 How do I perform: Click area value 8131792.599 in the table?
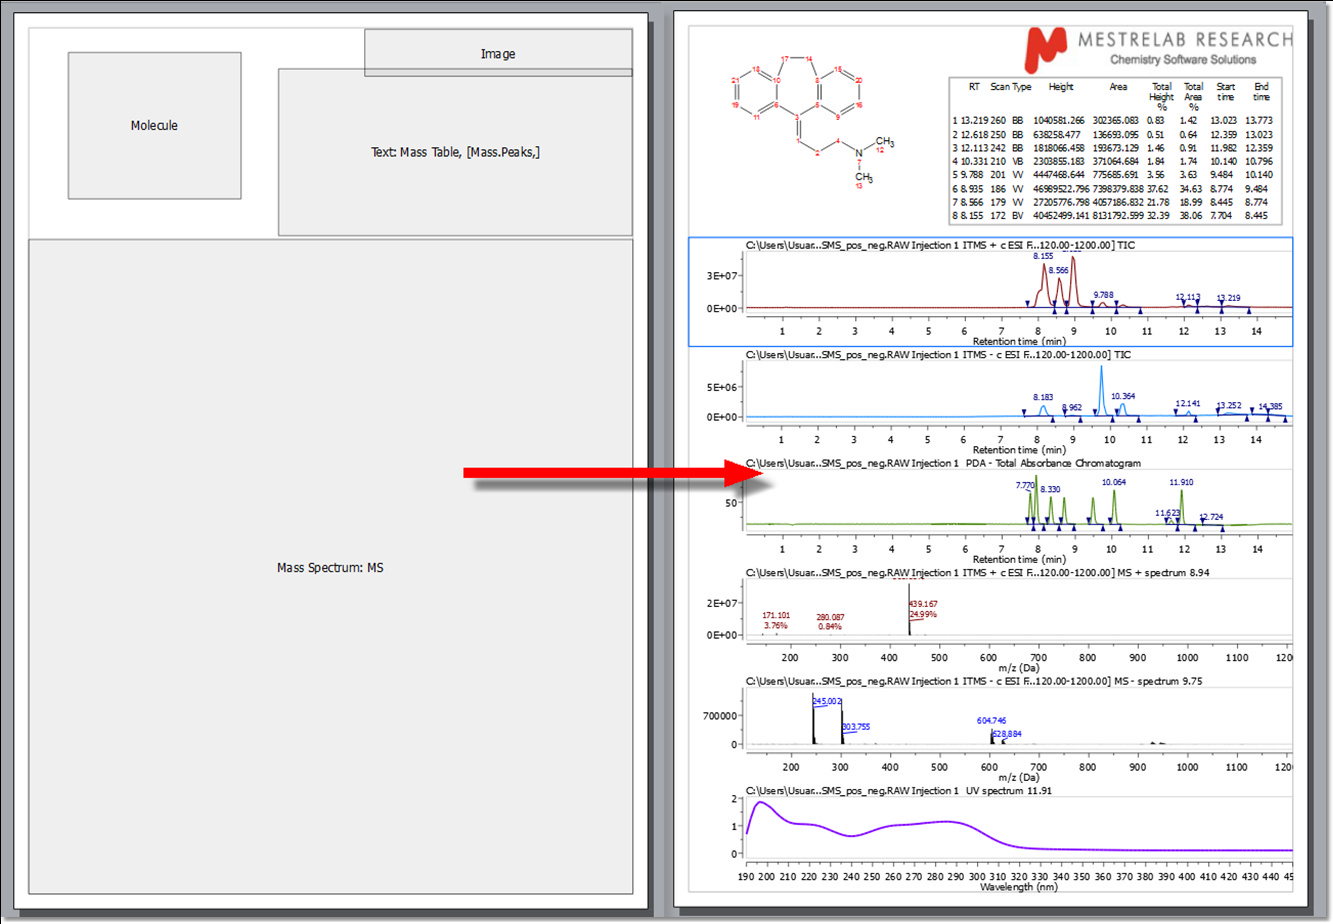pyautogui.click(x=1117, y=215)
